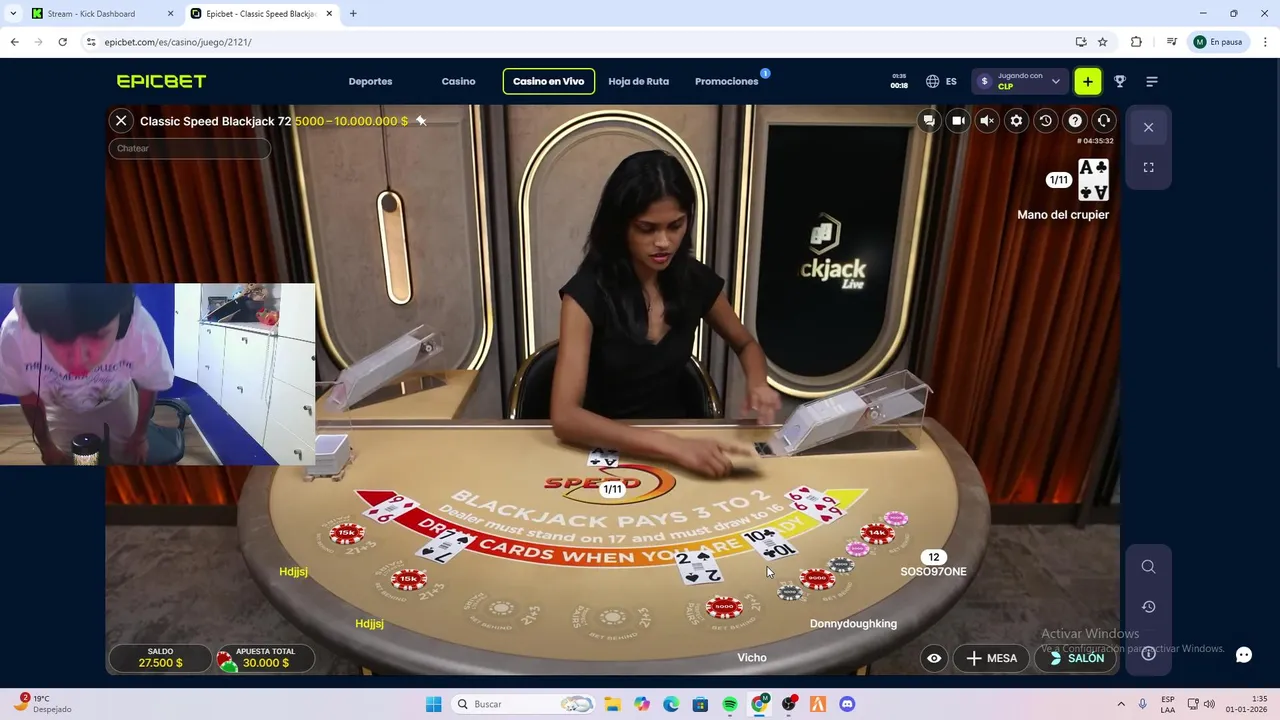This screenshot has height=720, width=1280.
Task: Click the SALDO 27.500 $ balance display
Action: (160, 658)
